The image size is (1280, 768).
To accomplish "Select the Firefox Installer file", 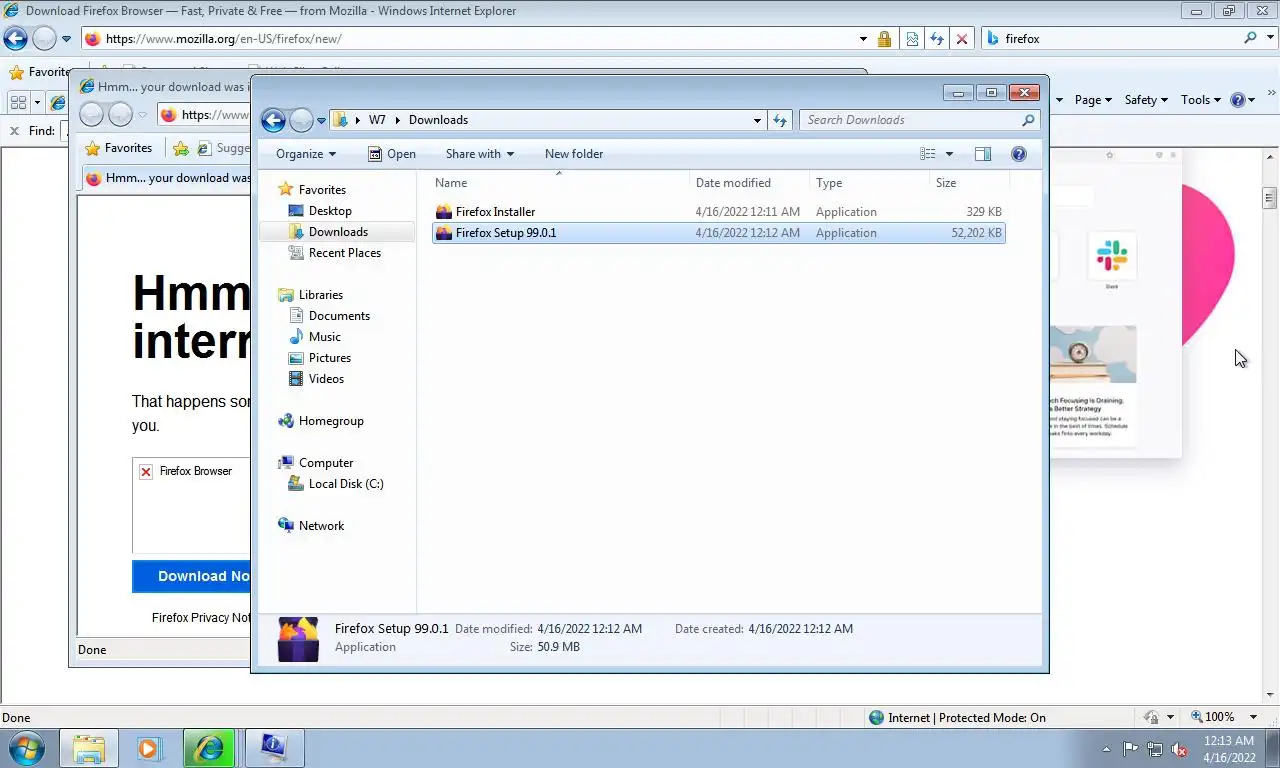I will pos(718,212).
